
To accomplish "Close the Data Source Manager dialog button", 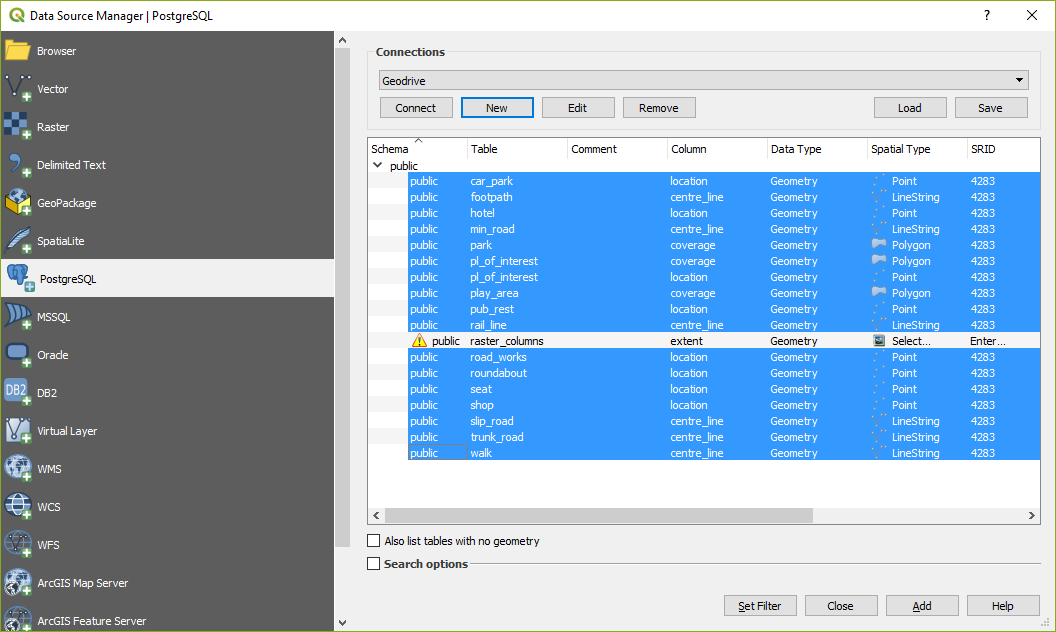I will coord(840,606).
